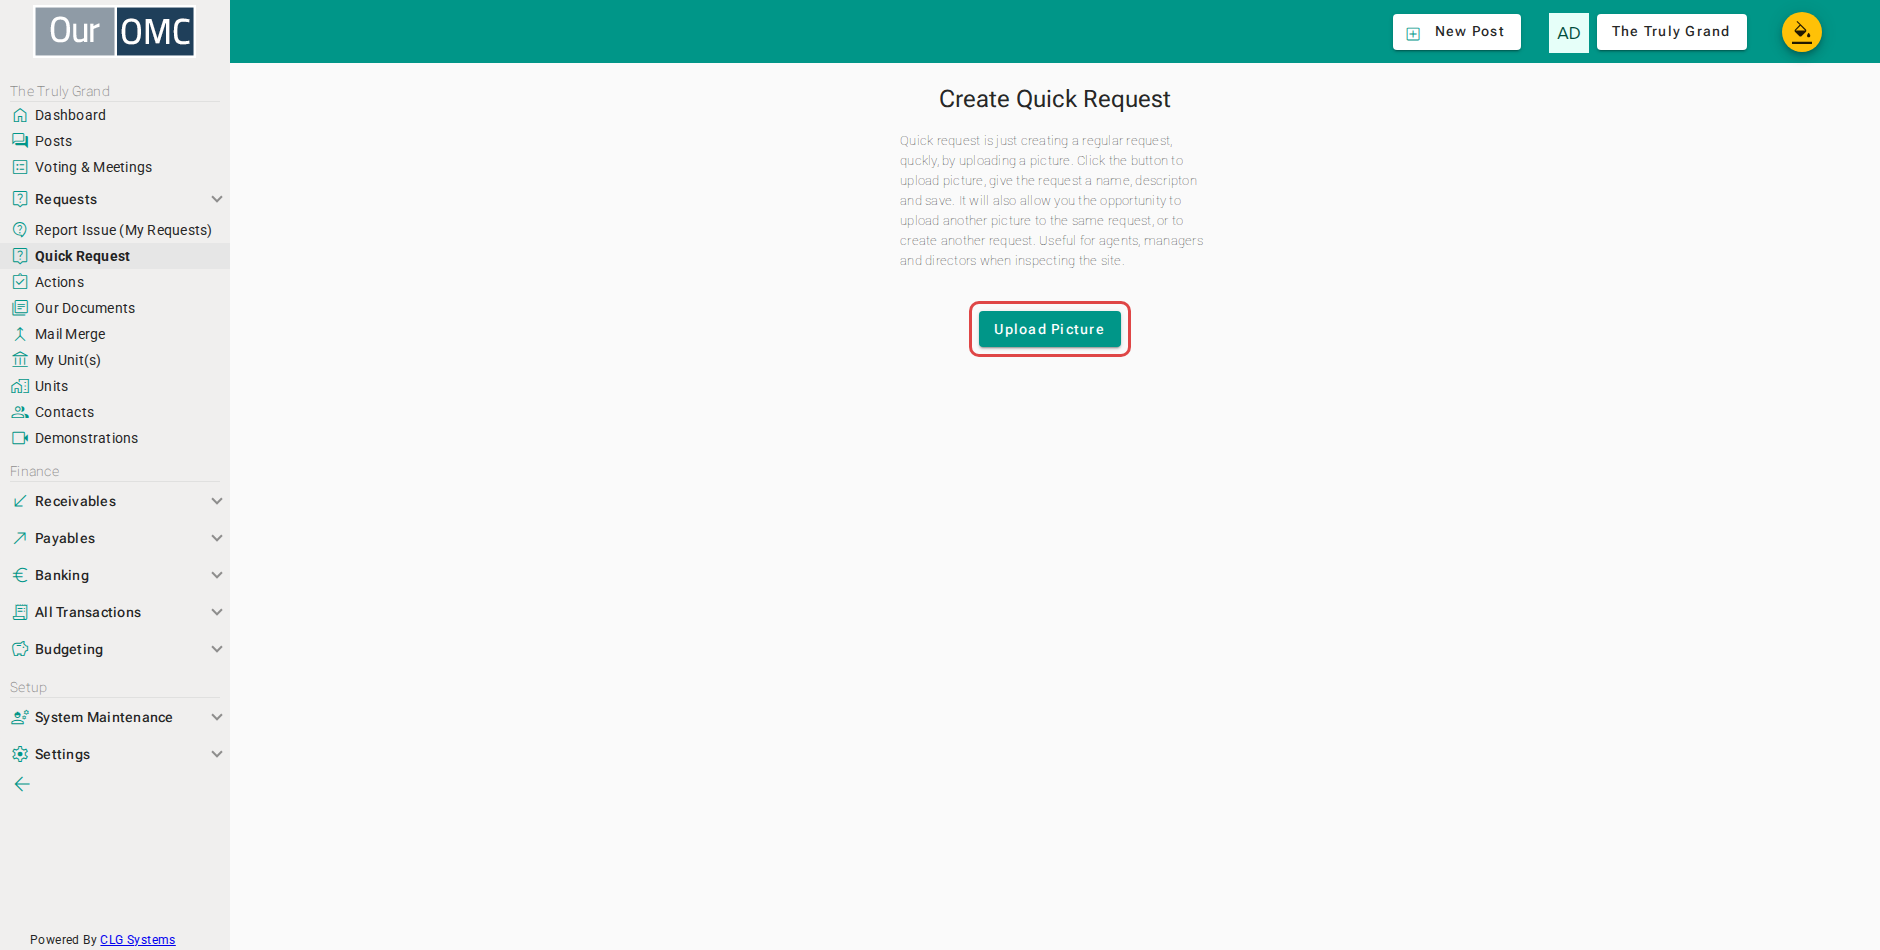Click the Report Issue question-mark icon
Image resolution: width=1880 pixels, height=950 pixels.
(x=20, y=230)
